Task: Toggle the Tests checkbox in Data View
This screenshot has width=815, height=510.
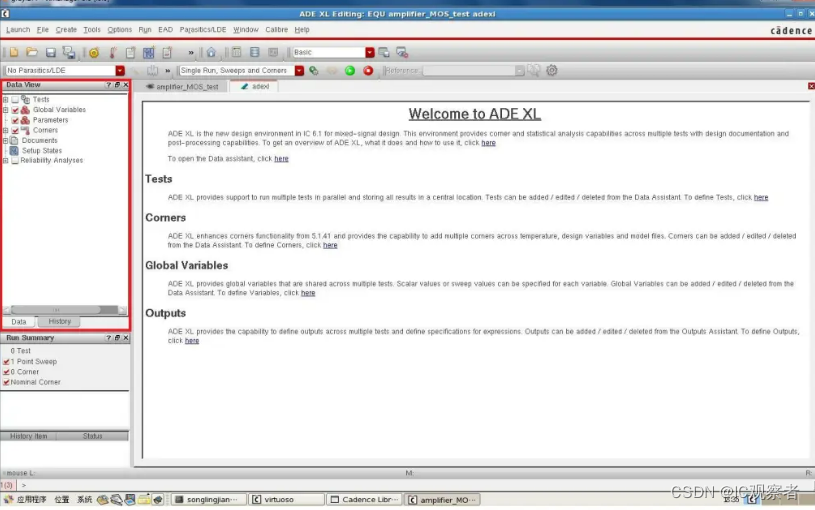Action: click(x=15, y=99)
